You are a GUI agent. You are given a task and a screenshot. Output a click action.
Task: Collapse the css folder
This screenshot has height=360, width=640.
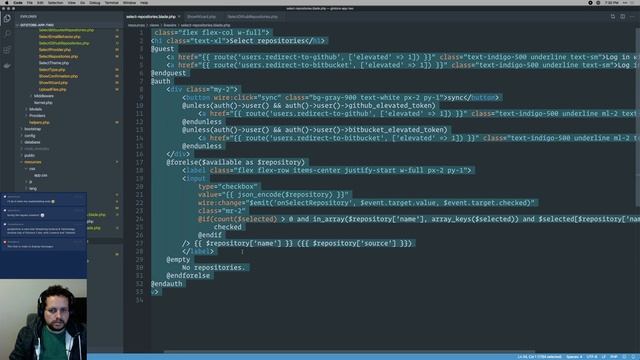click(32, 169)
